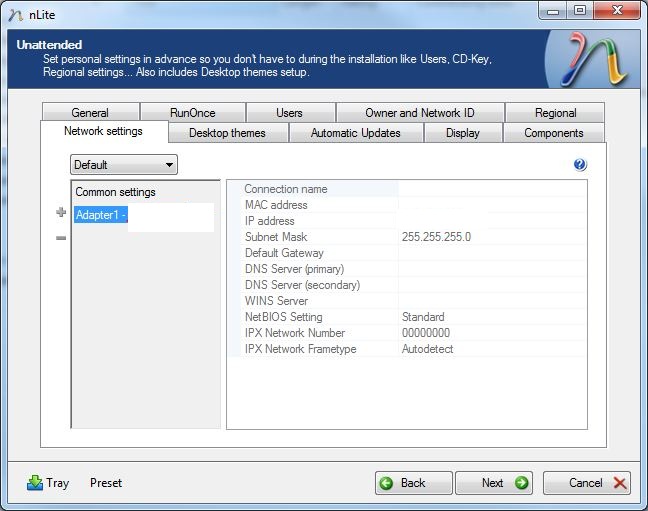Remove adapter using the minus icon
The image size is (648, 511).
coord(61,238)
